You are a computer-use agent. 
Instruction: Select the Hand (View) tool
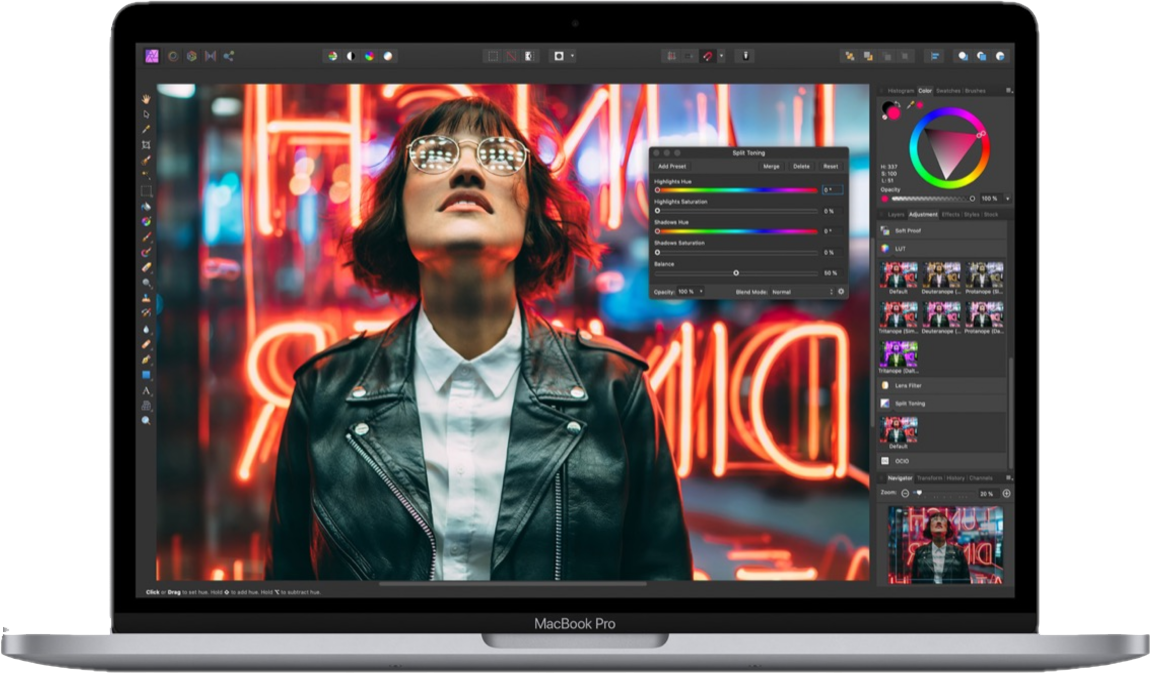click(x=146, y=99)
